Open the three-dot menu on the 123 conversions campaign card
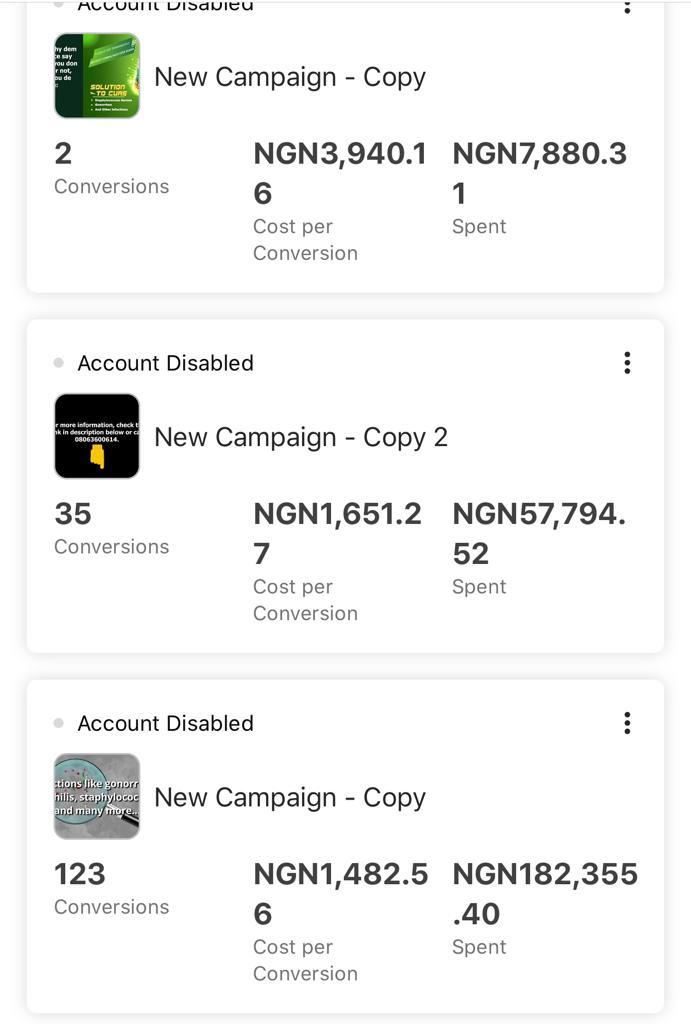 [627, 723]
